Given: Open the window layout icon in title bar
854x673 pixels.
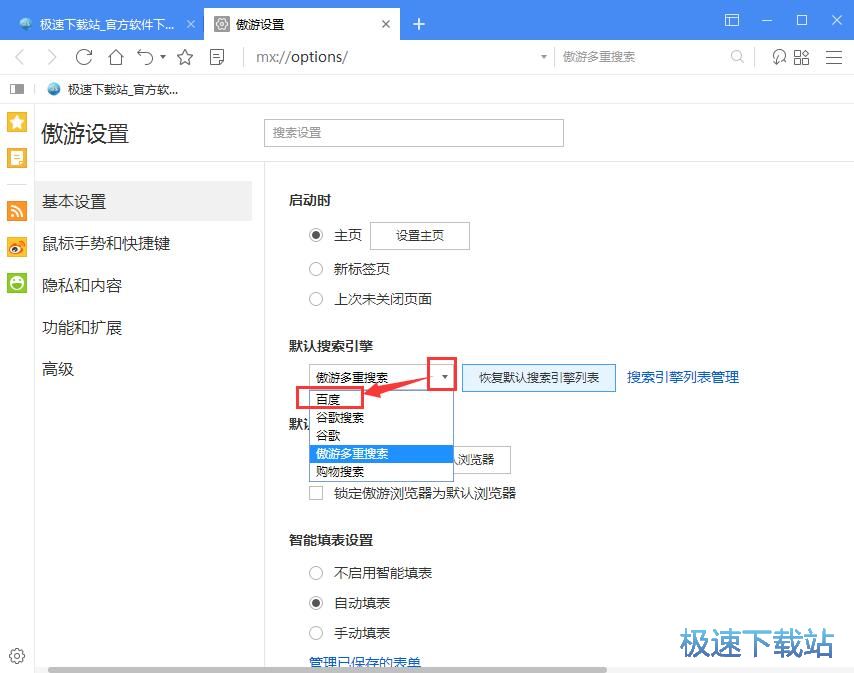Looking at the screenshot, I should 732,20.
